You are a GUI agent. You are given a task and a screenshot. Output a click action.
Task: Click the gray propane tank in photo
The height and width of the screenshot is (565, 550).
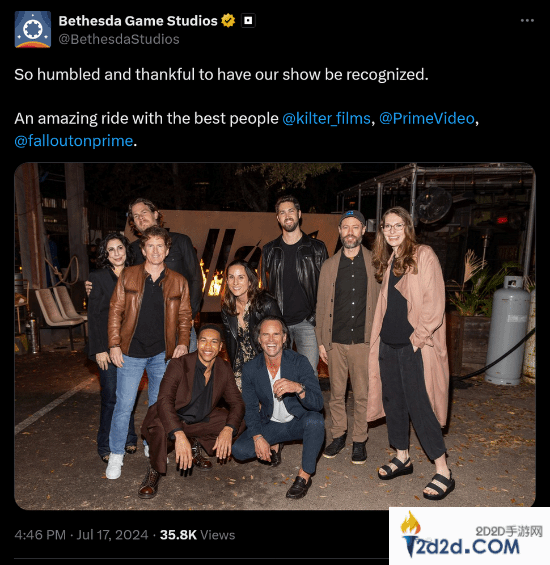coord(508,330)
